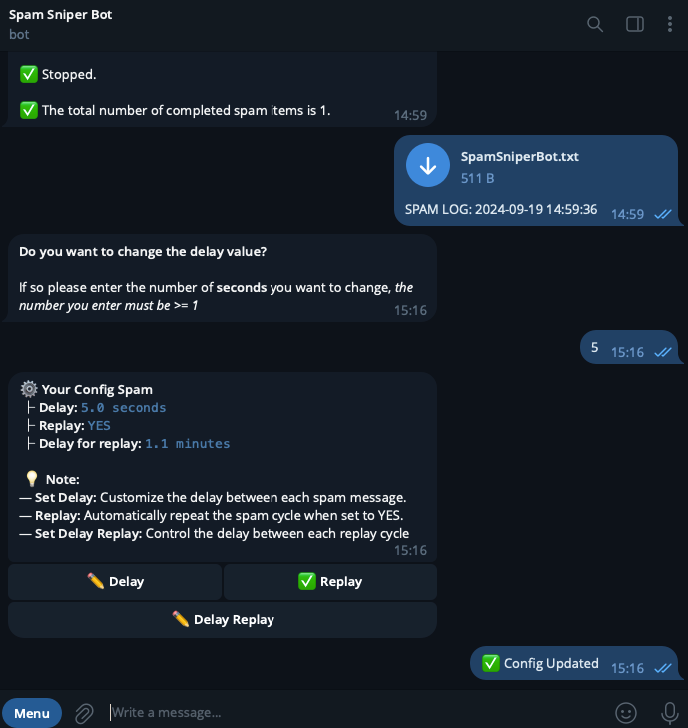Open the bot Menu button

click(x=32, y=713)
